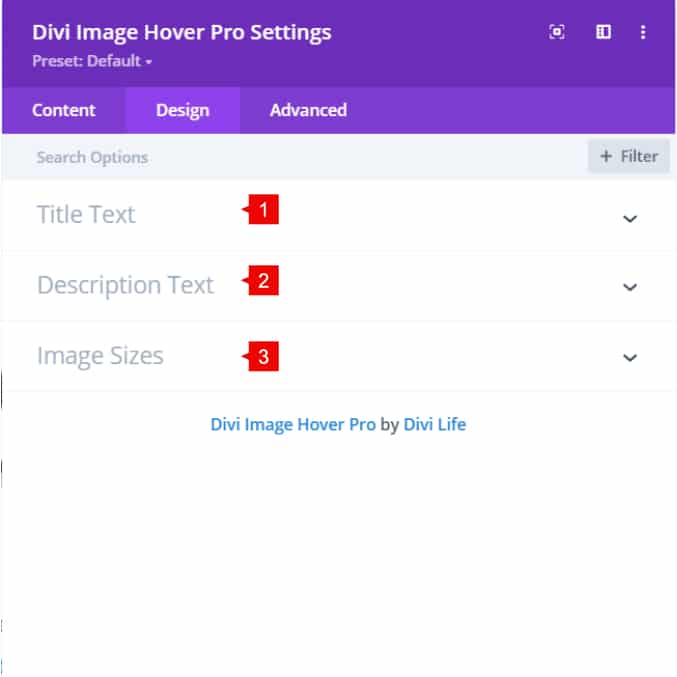The width and height of the screenshot is (677, 677).
Task: Click the red marker numbered 2
Action: [x=261, y=281]
